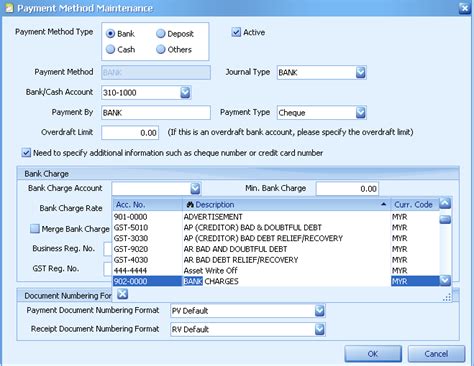Image resolution: width=474 pixels, height=366 pixels.
Task: Close the Payment Method Maintenance window
Action: (x=464, y=8)
